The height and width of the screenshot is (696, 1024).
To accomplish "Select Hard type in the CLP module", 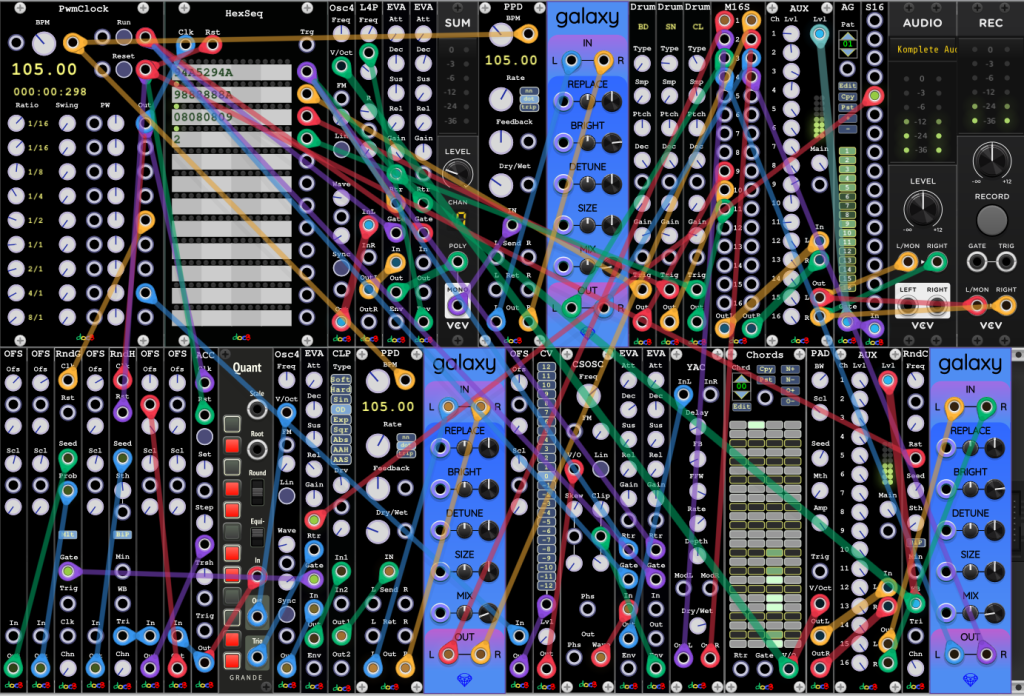I will (x=341, y=389).
